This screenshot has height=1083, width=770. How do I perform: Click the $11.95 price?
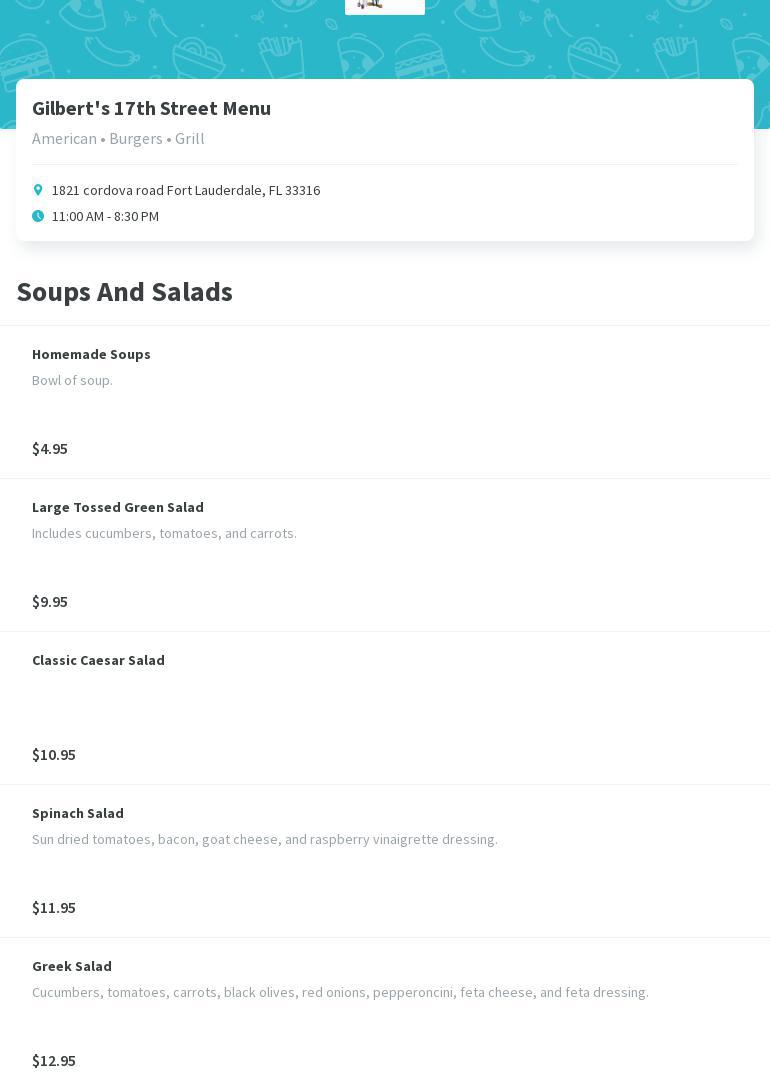(x=54, y=907)
